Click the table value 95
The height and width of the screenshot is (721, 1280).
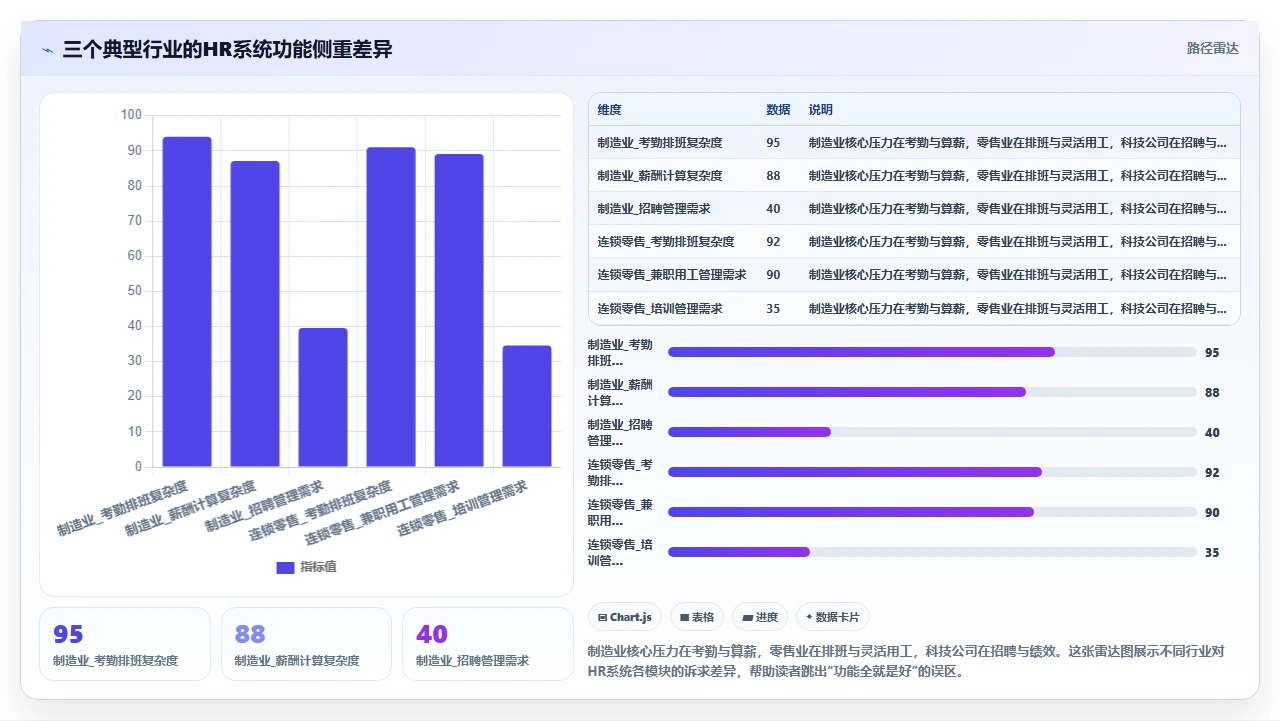(x=773, y=143)
